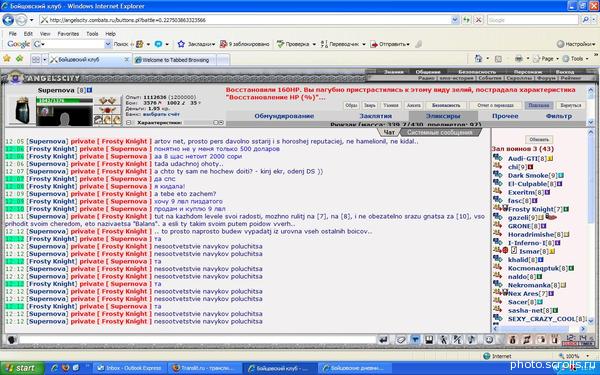Click the eraser clear chat icon
This screenshot has height=375, width=600.
click(400, 339)
